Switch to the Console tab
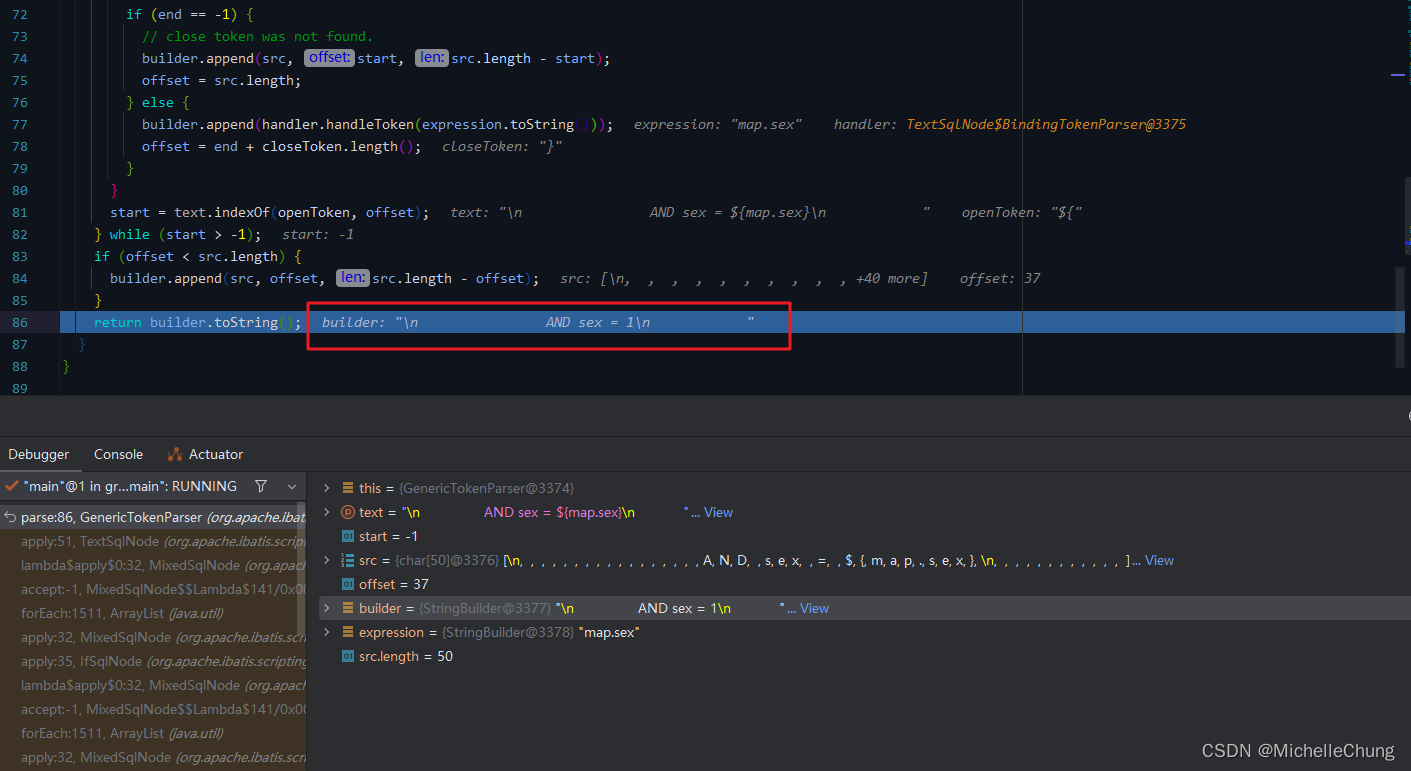 118,454
